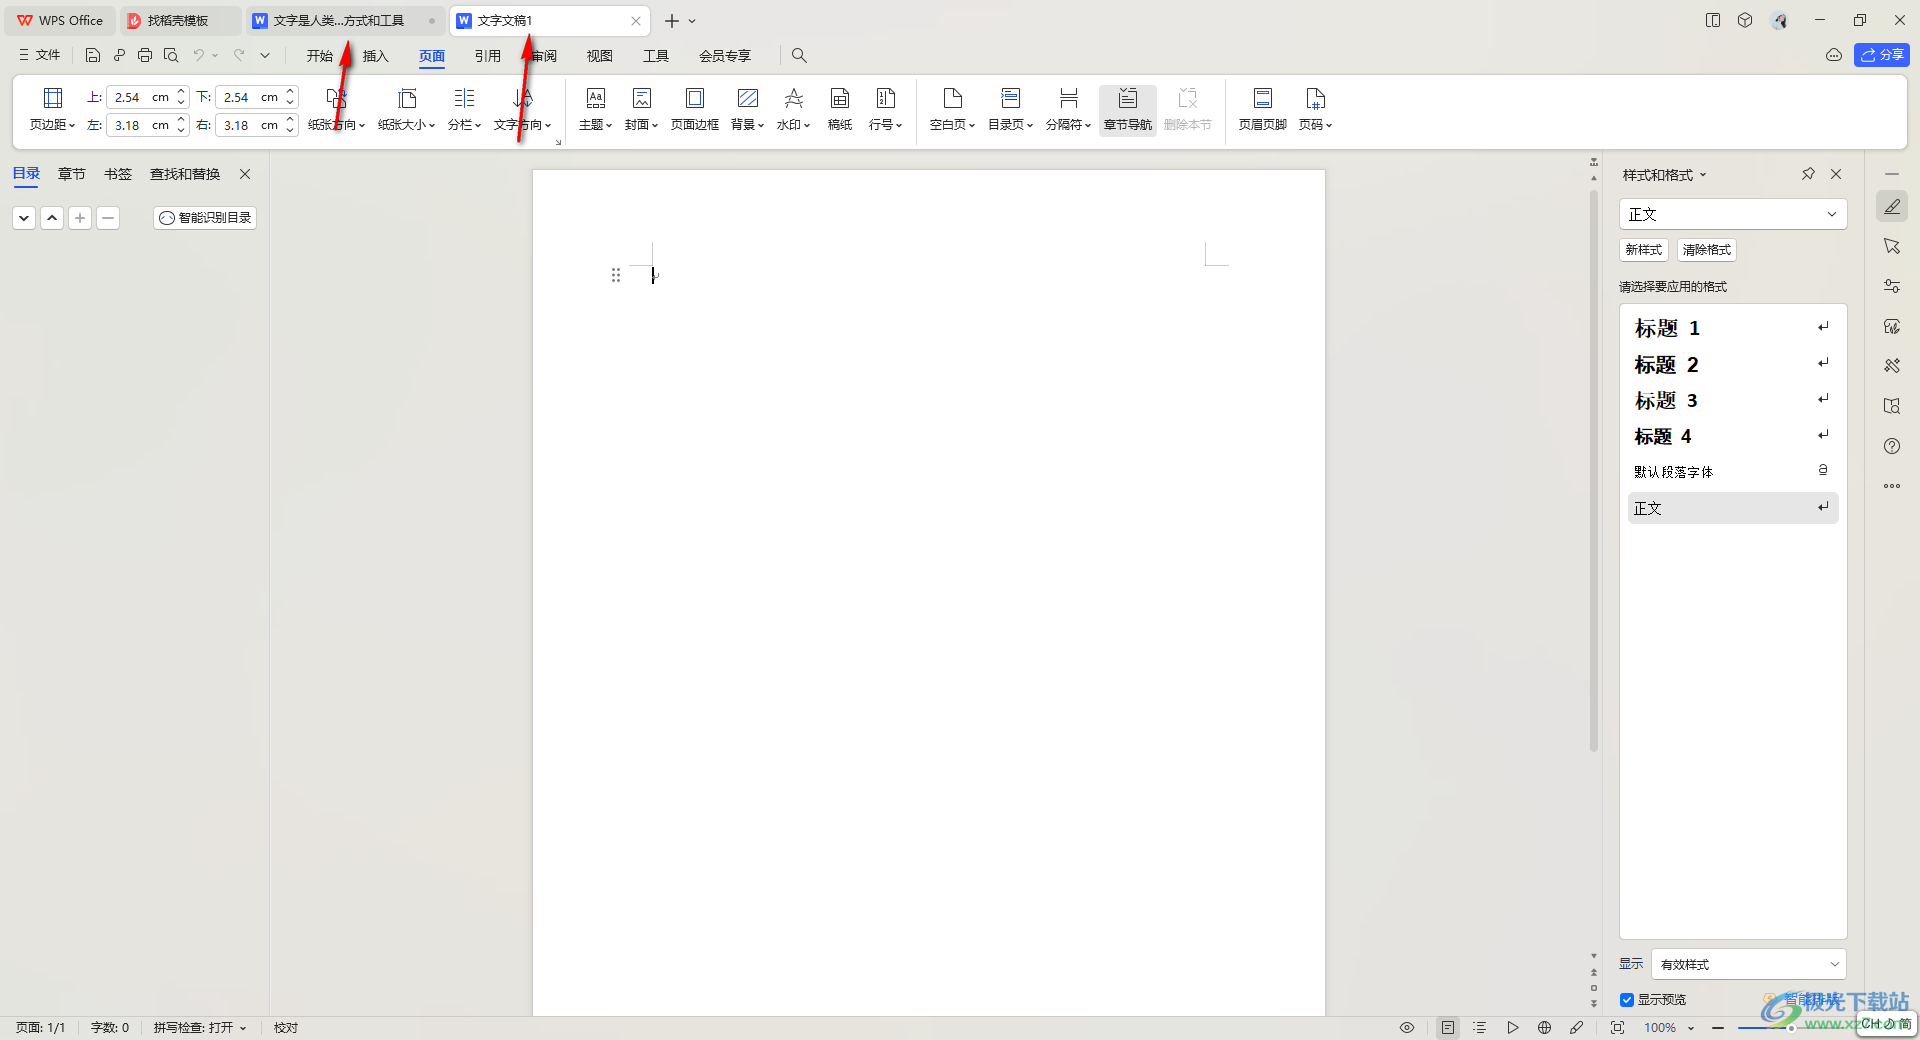
Task: Toggle 章节导航 chapter navigation
Action: [x=1128, y=110]
